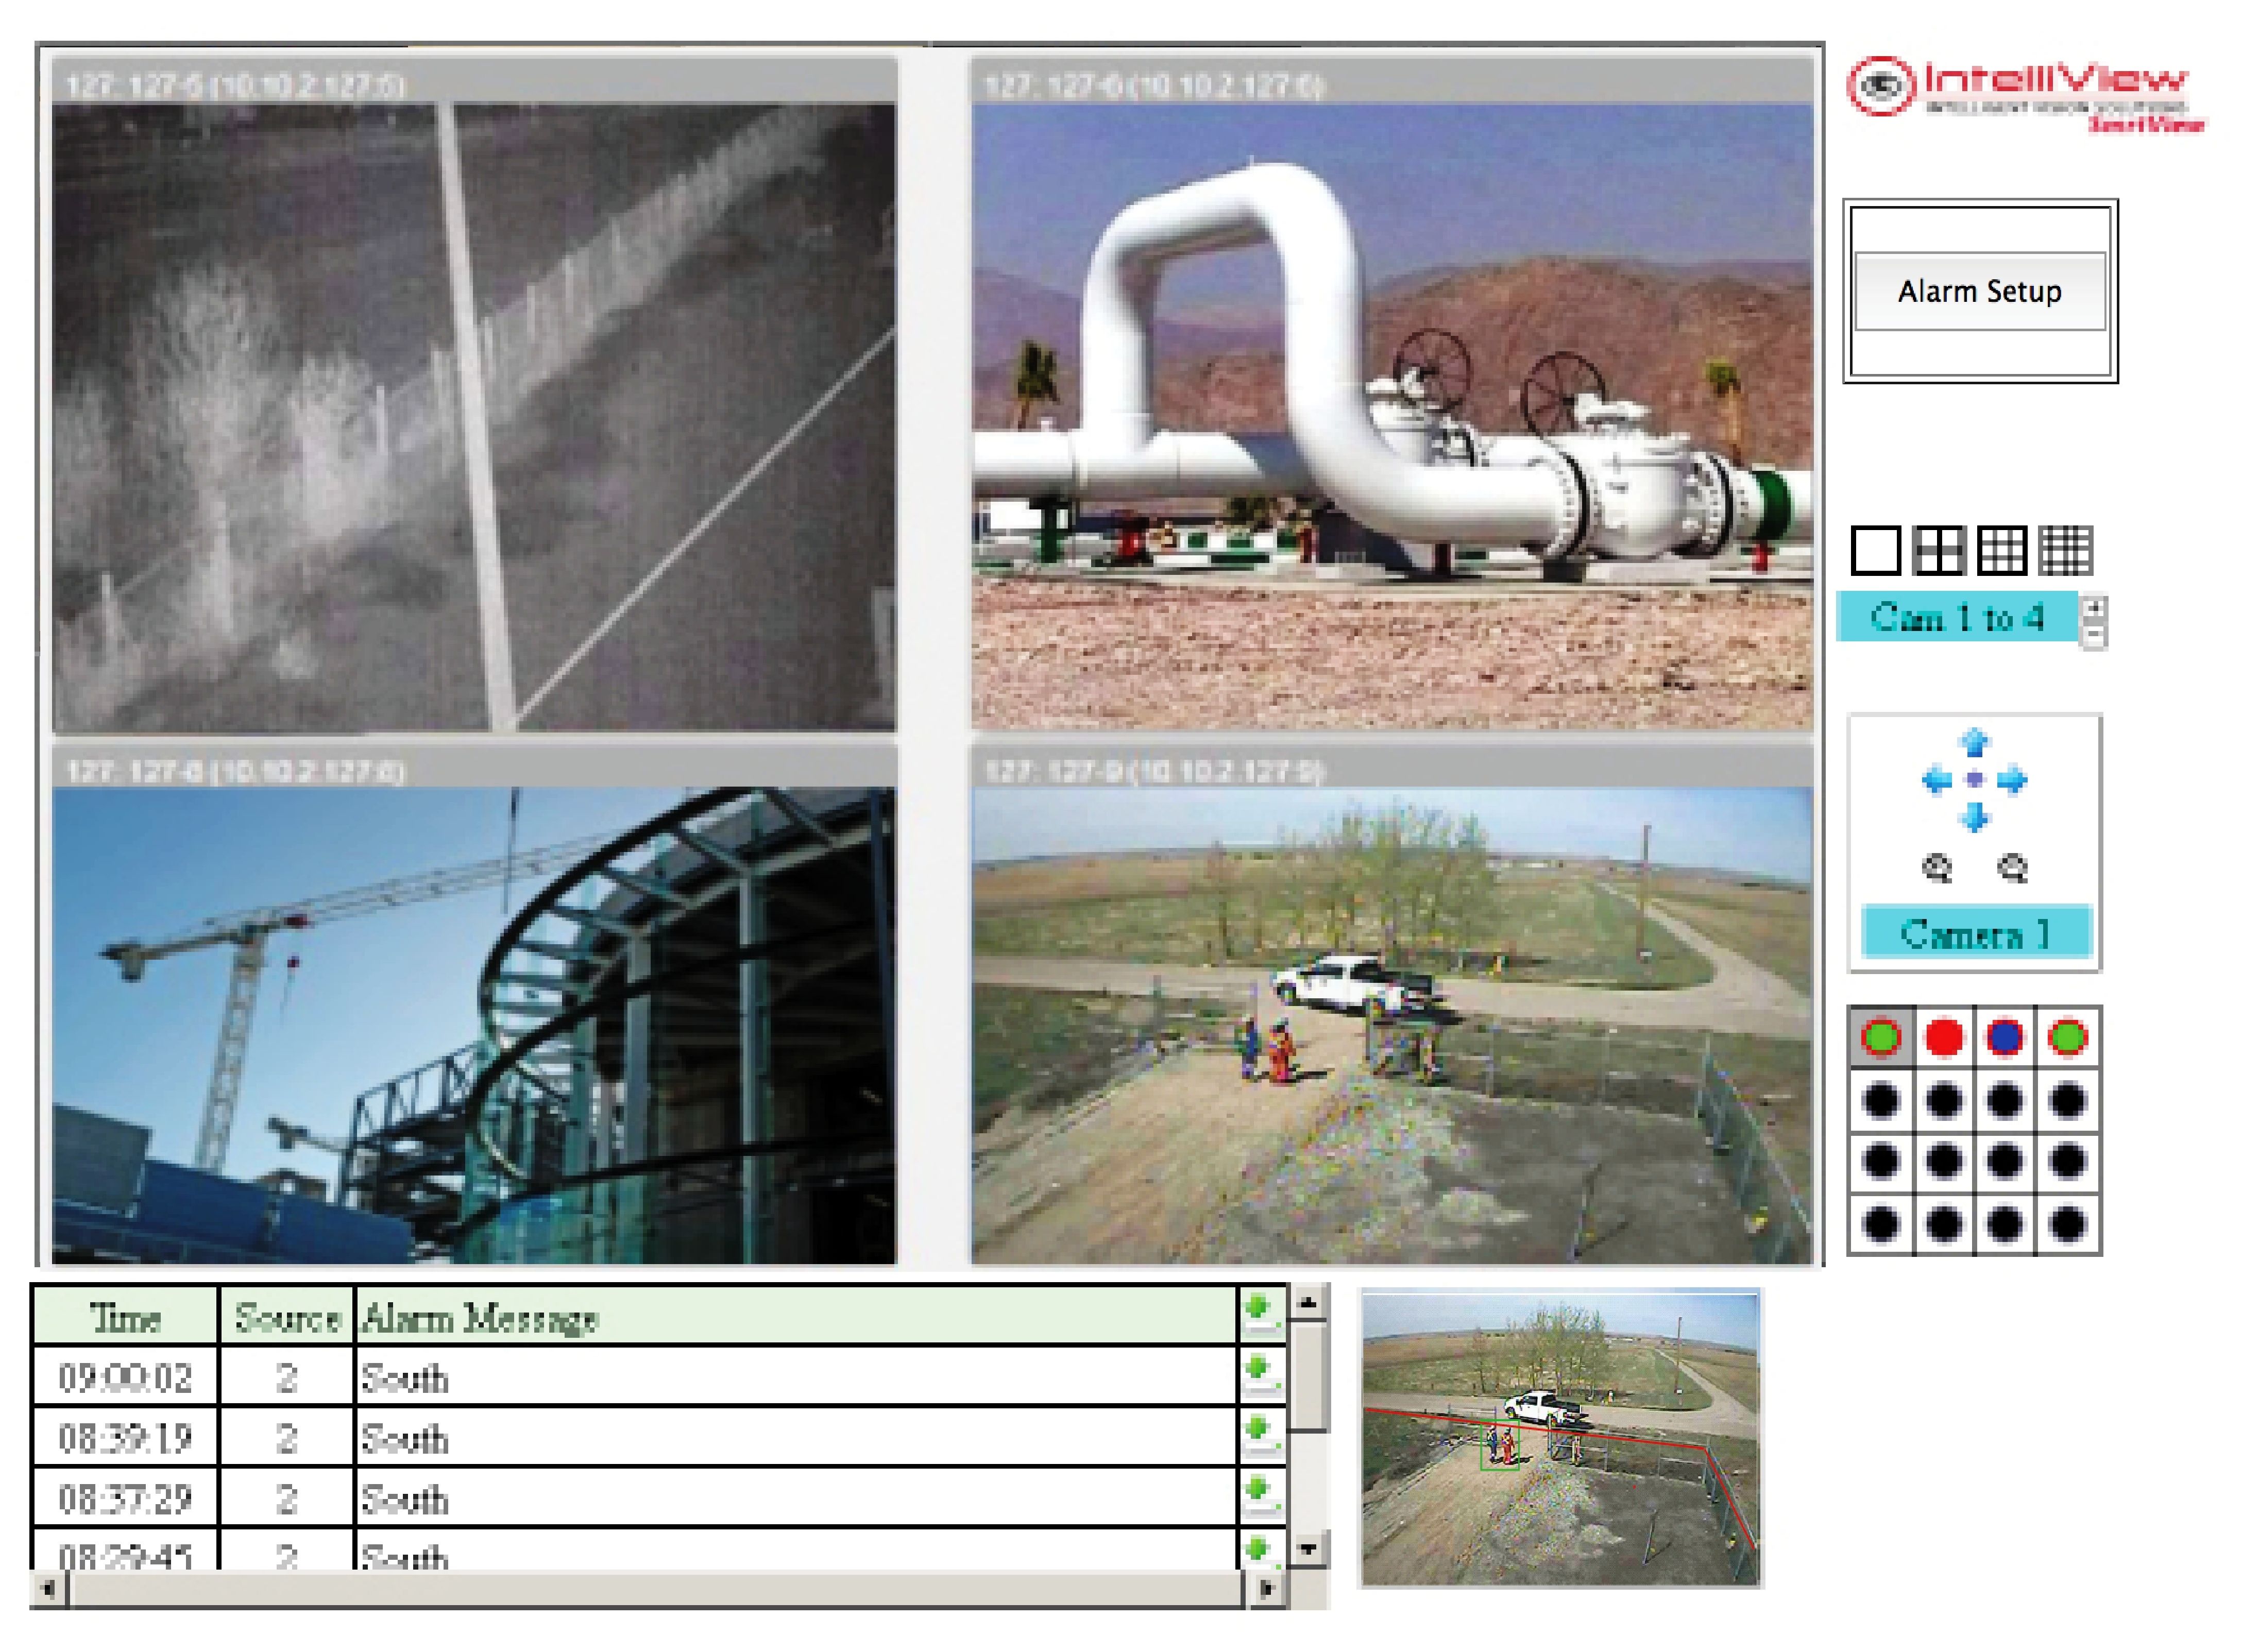Screen dimensions: 2242x1652
Task: Switch to the 4x4 grid layout
Action: click(x=2066, y=550)
